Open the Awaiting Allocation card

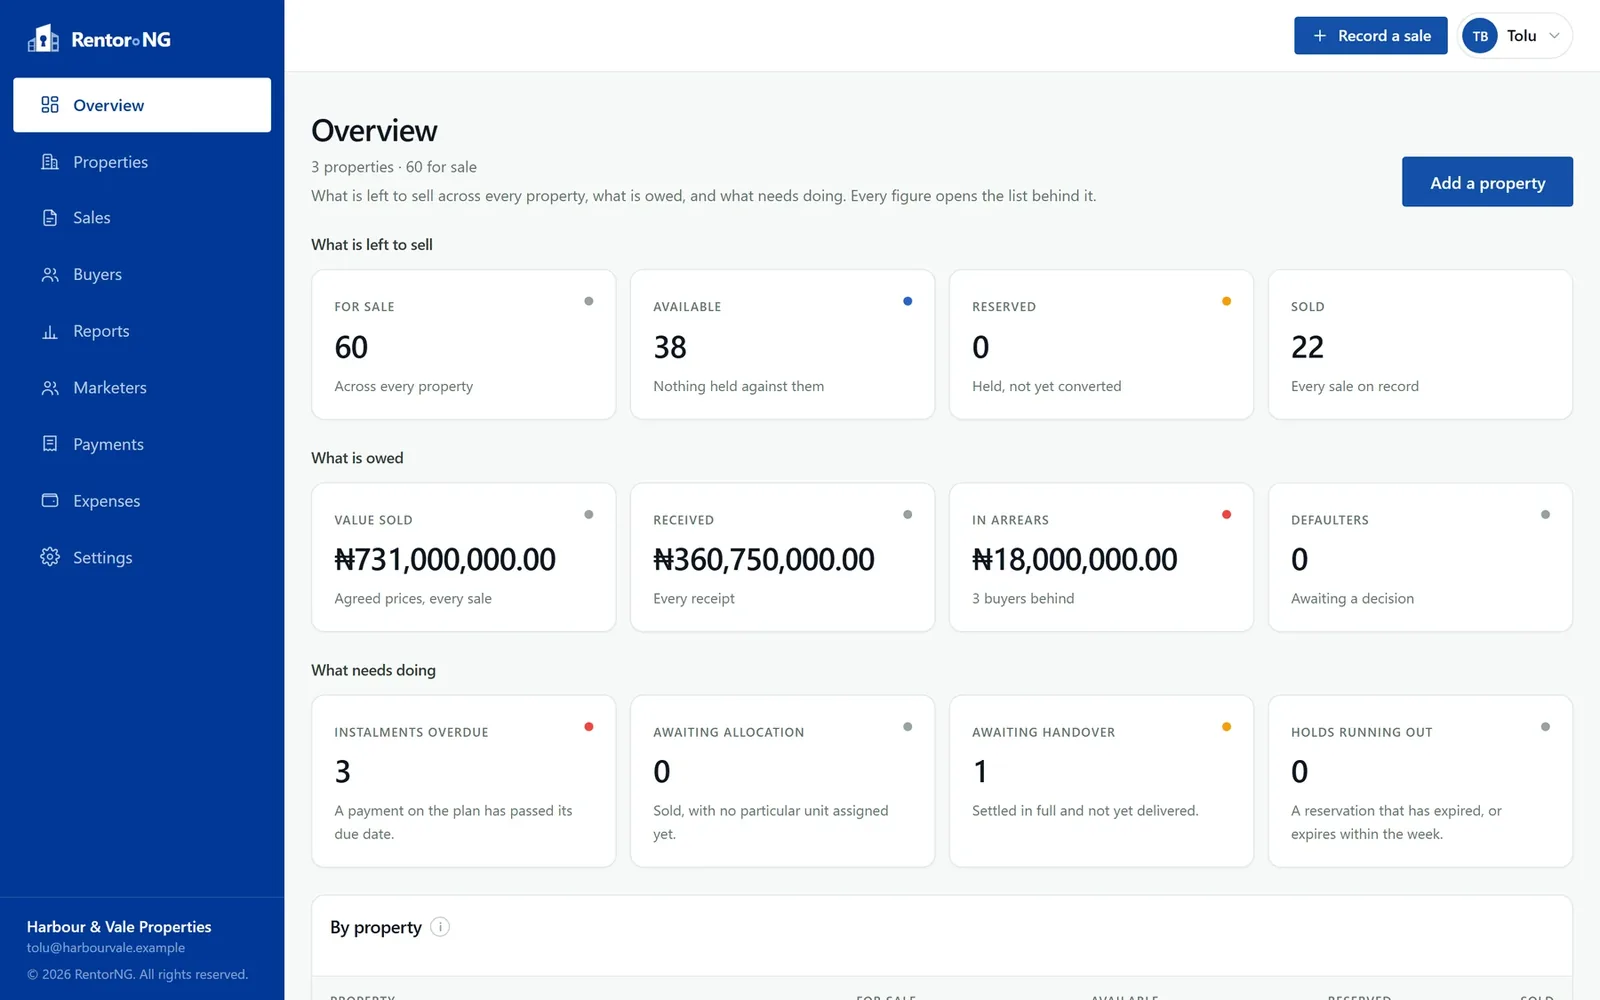tap(782, 781)
